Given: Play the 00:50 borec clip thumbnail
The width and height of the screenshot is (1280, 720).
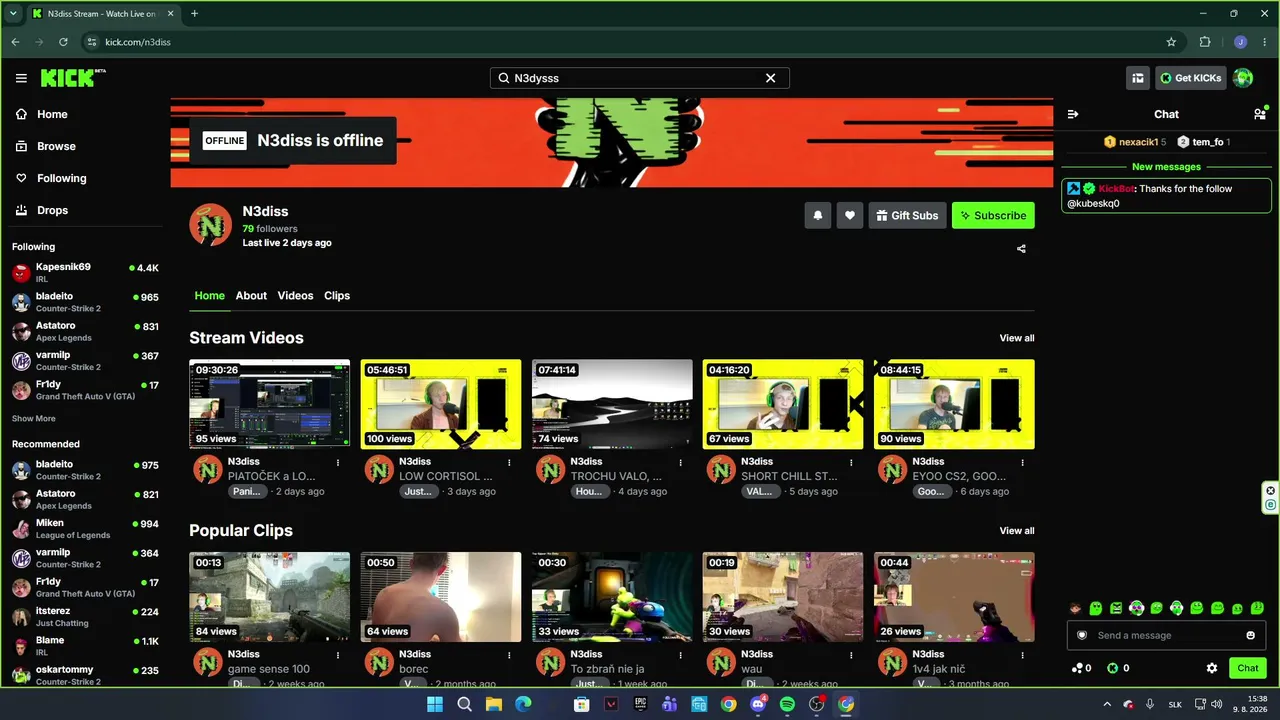Looking at the screenshot, I should tap(441, 597).
